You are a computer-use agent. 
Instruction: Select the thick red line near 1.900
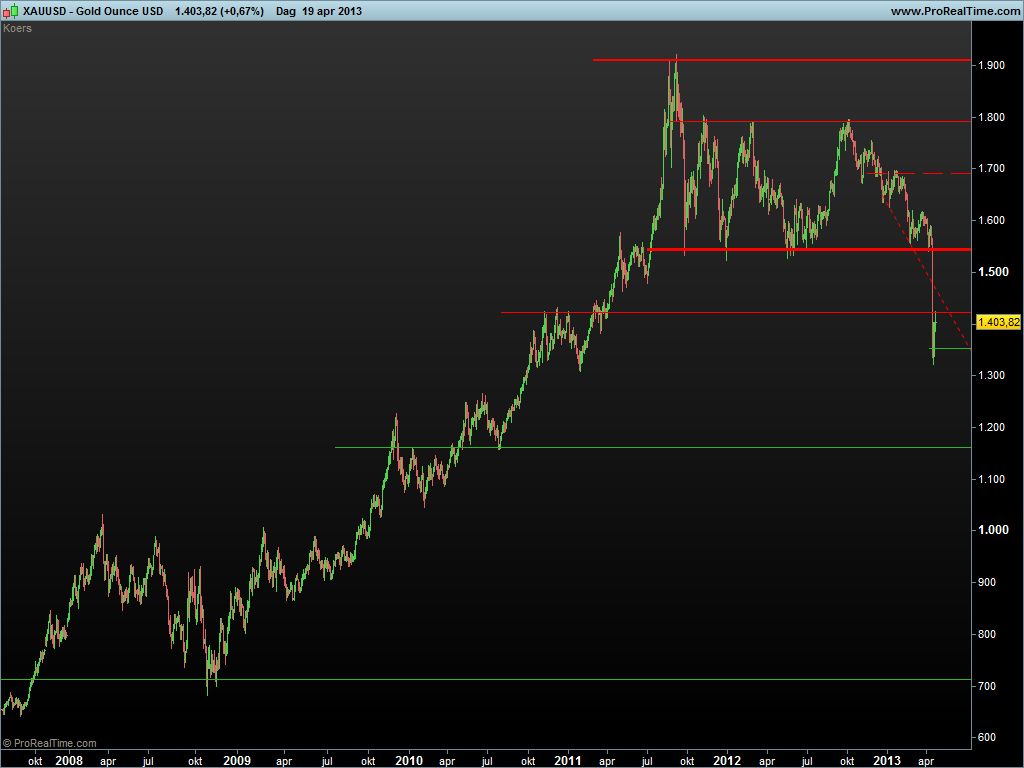(x=780, y=60)
